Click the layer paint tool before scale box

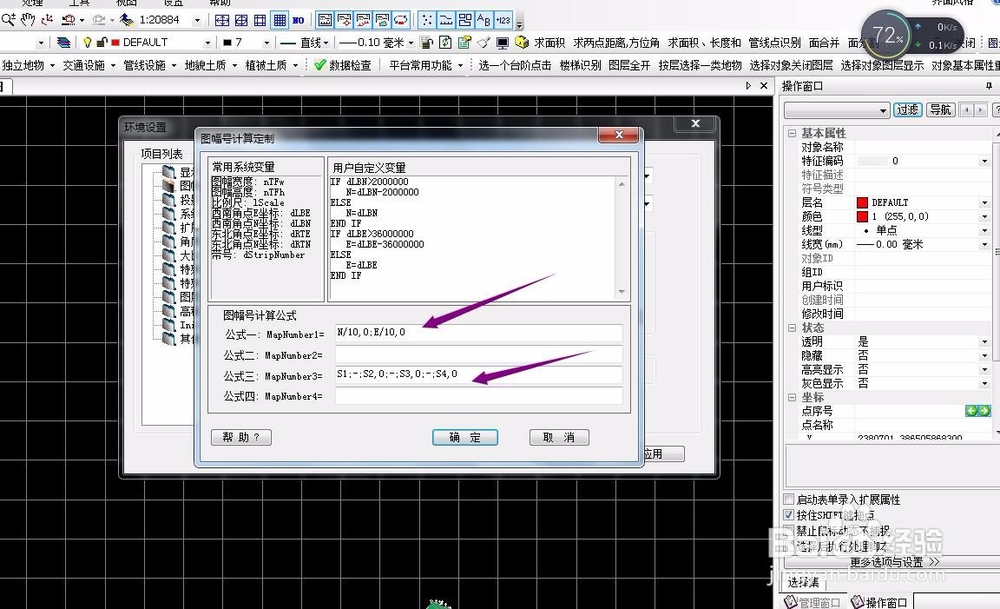126,20
